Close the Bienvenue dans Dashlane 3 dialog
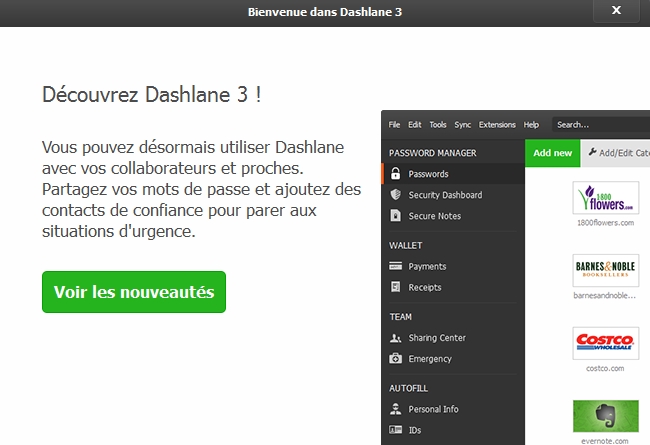The image size is (650, 445). (616, 10)
